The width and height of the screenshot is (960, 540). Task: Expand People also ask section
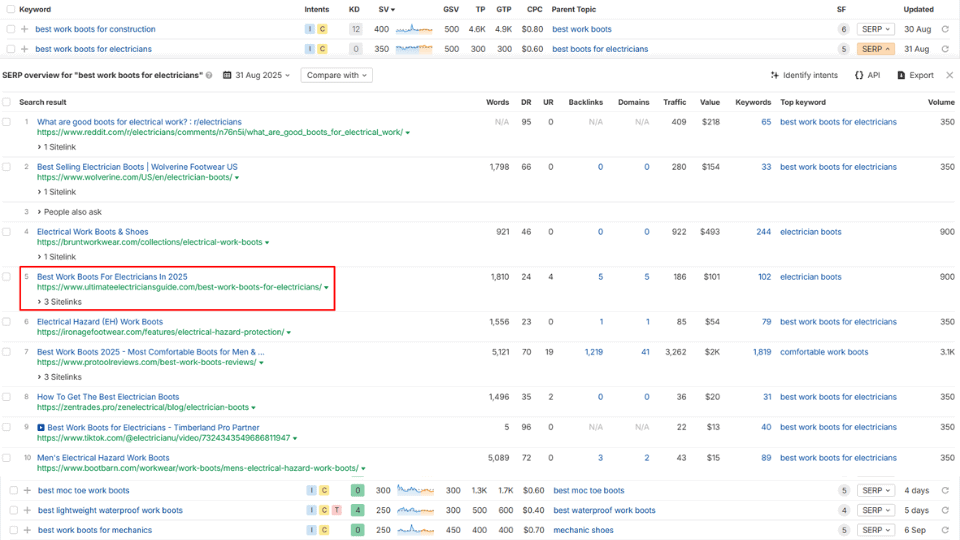pyautogui.click(x=69, y=212)
